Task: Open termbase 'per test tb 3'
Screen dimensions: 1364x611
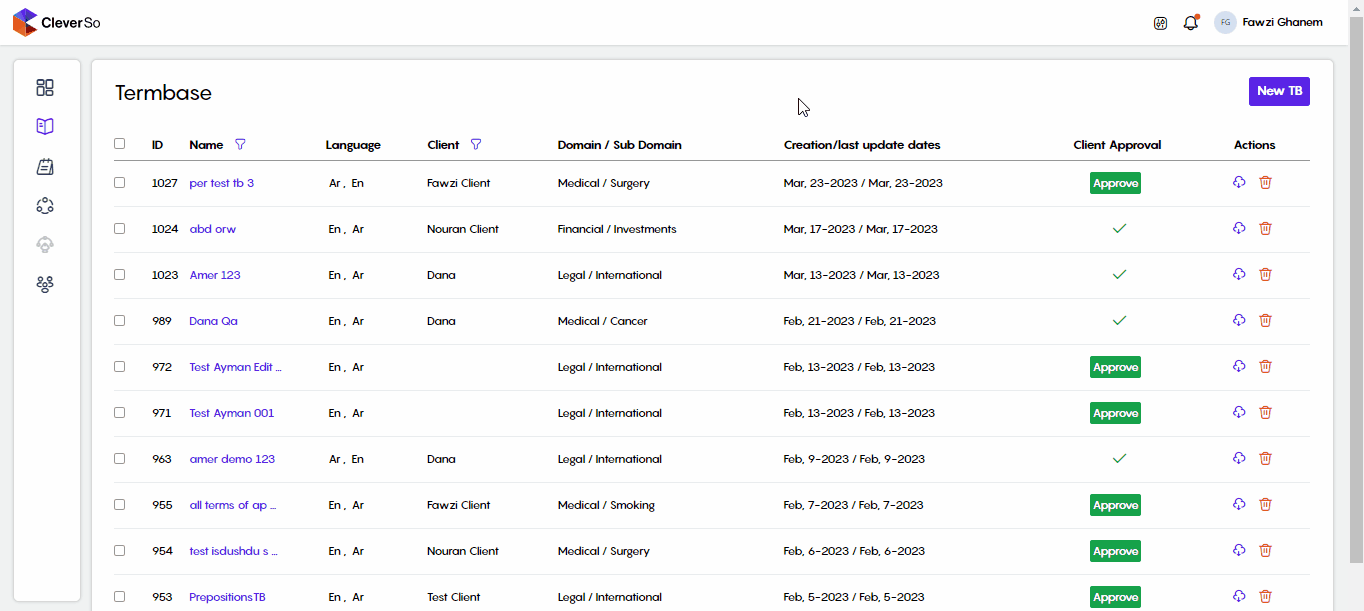Action: pyautogui.click(x=221, y=183)
